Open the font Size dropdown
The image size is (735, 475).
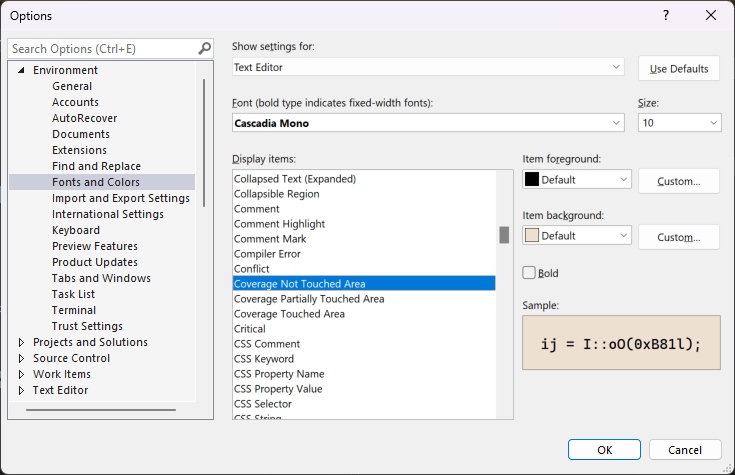click(679, 123)
